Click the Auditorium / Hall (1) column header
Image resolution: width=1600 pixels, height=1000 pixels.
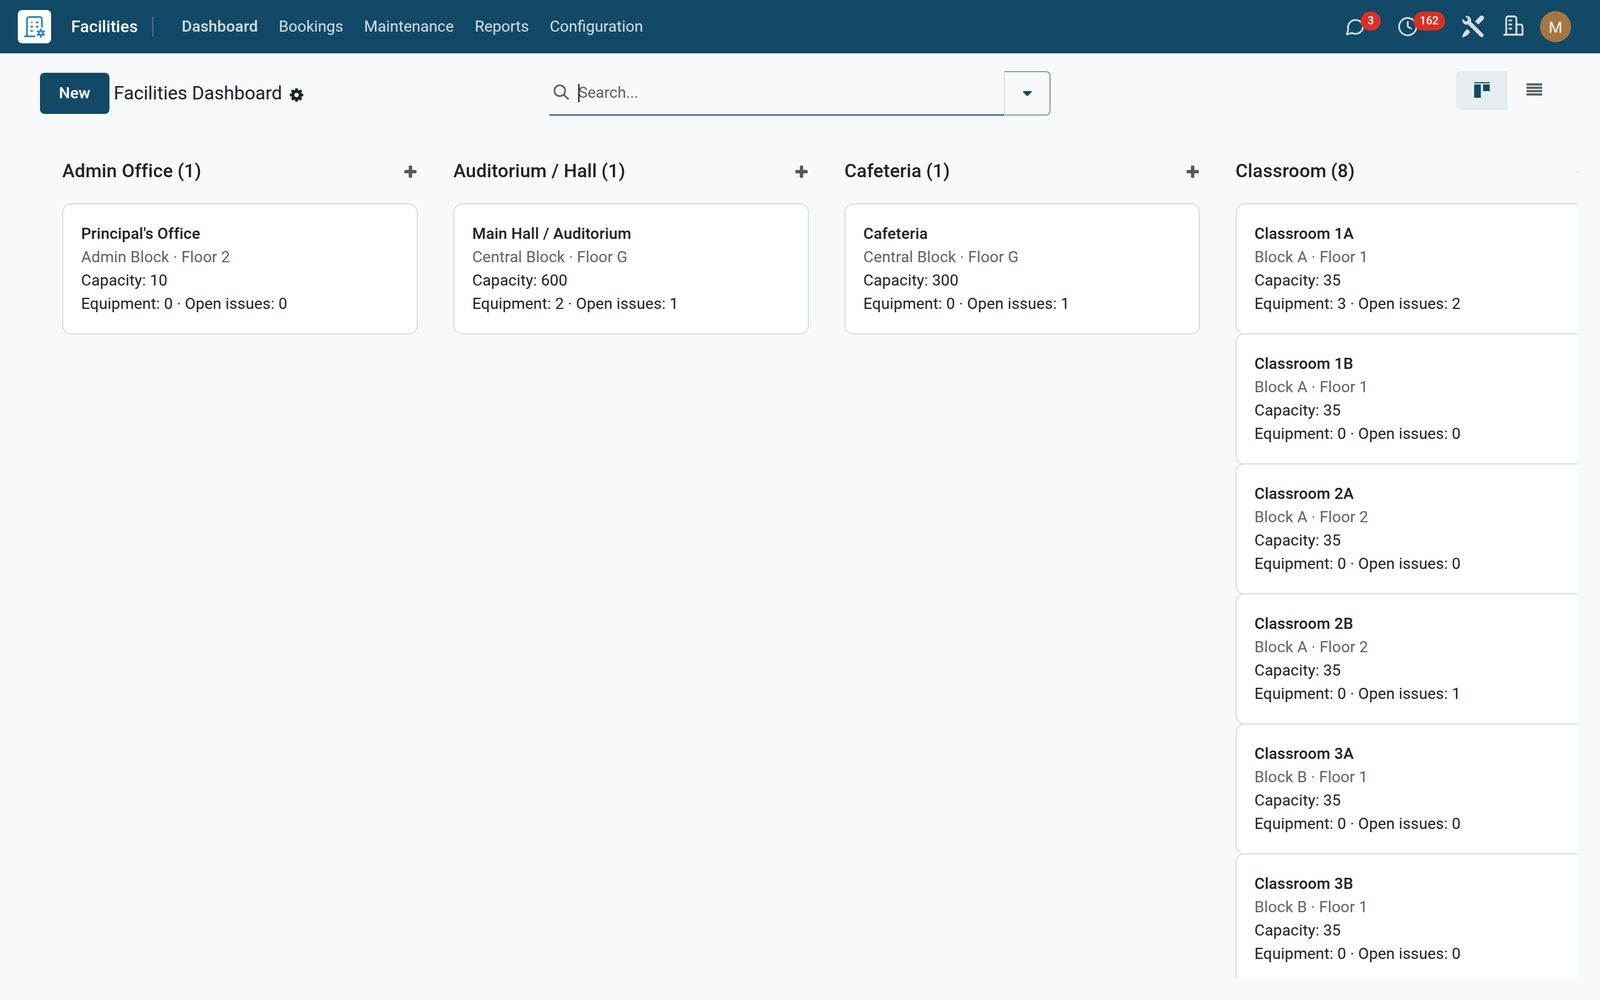pyautogui.click(x=539, y=171)
